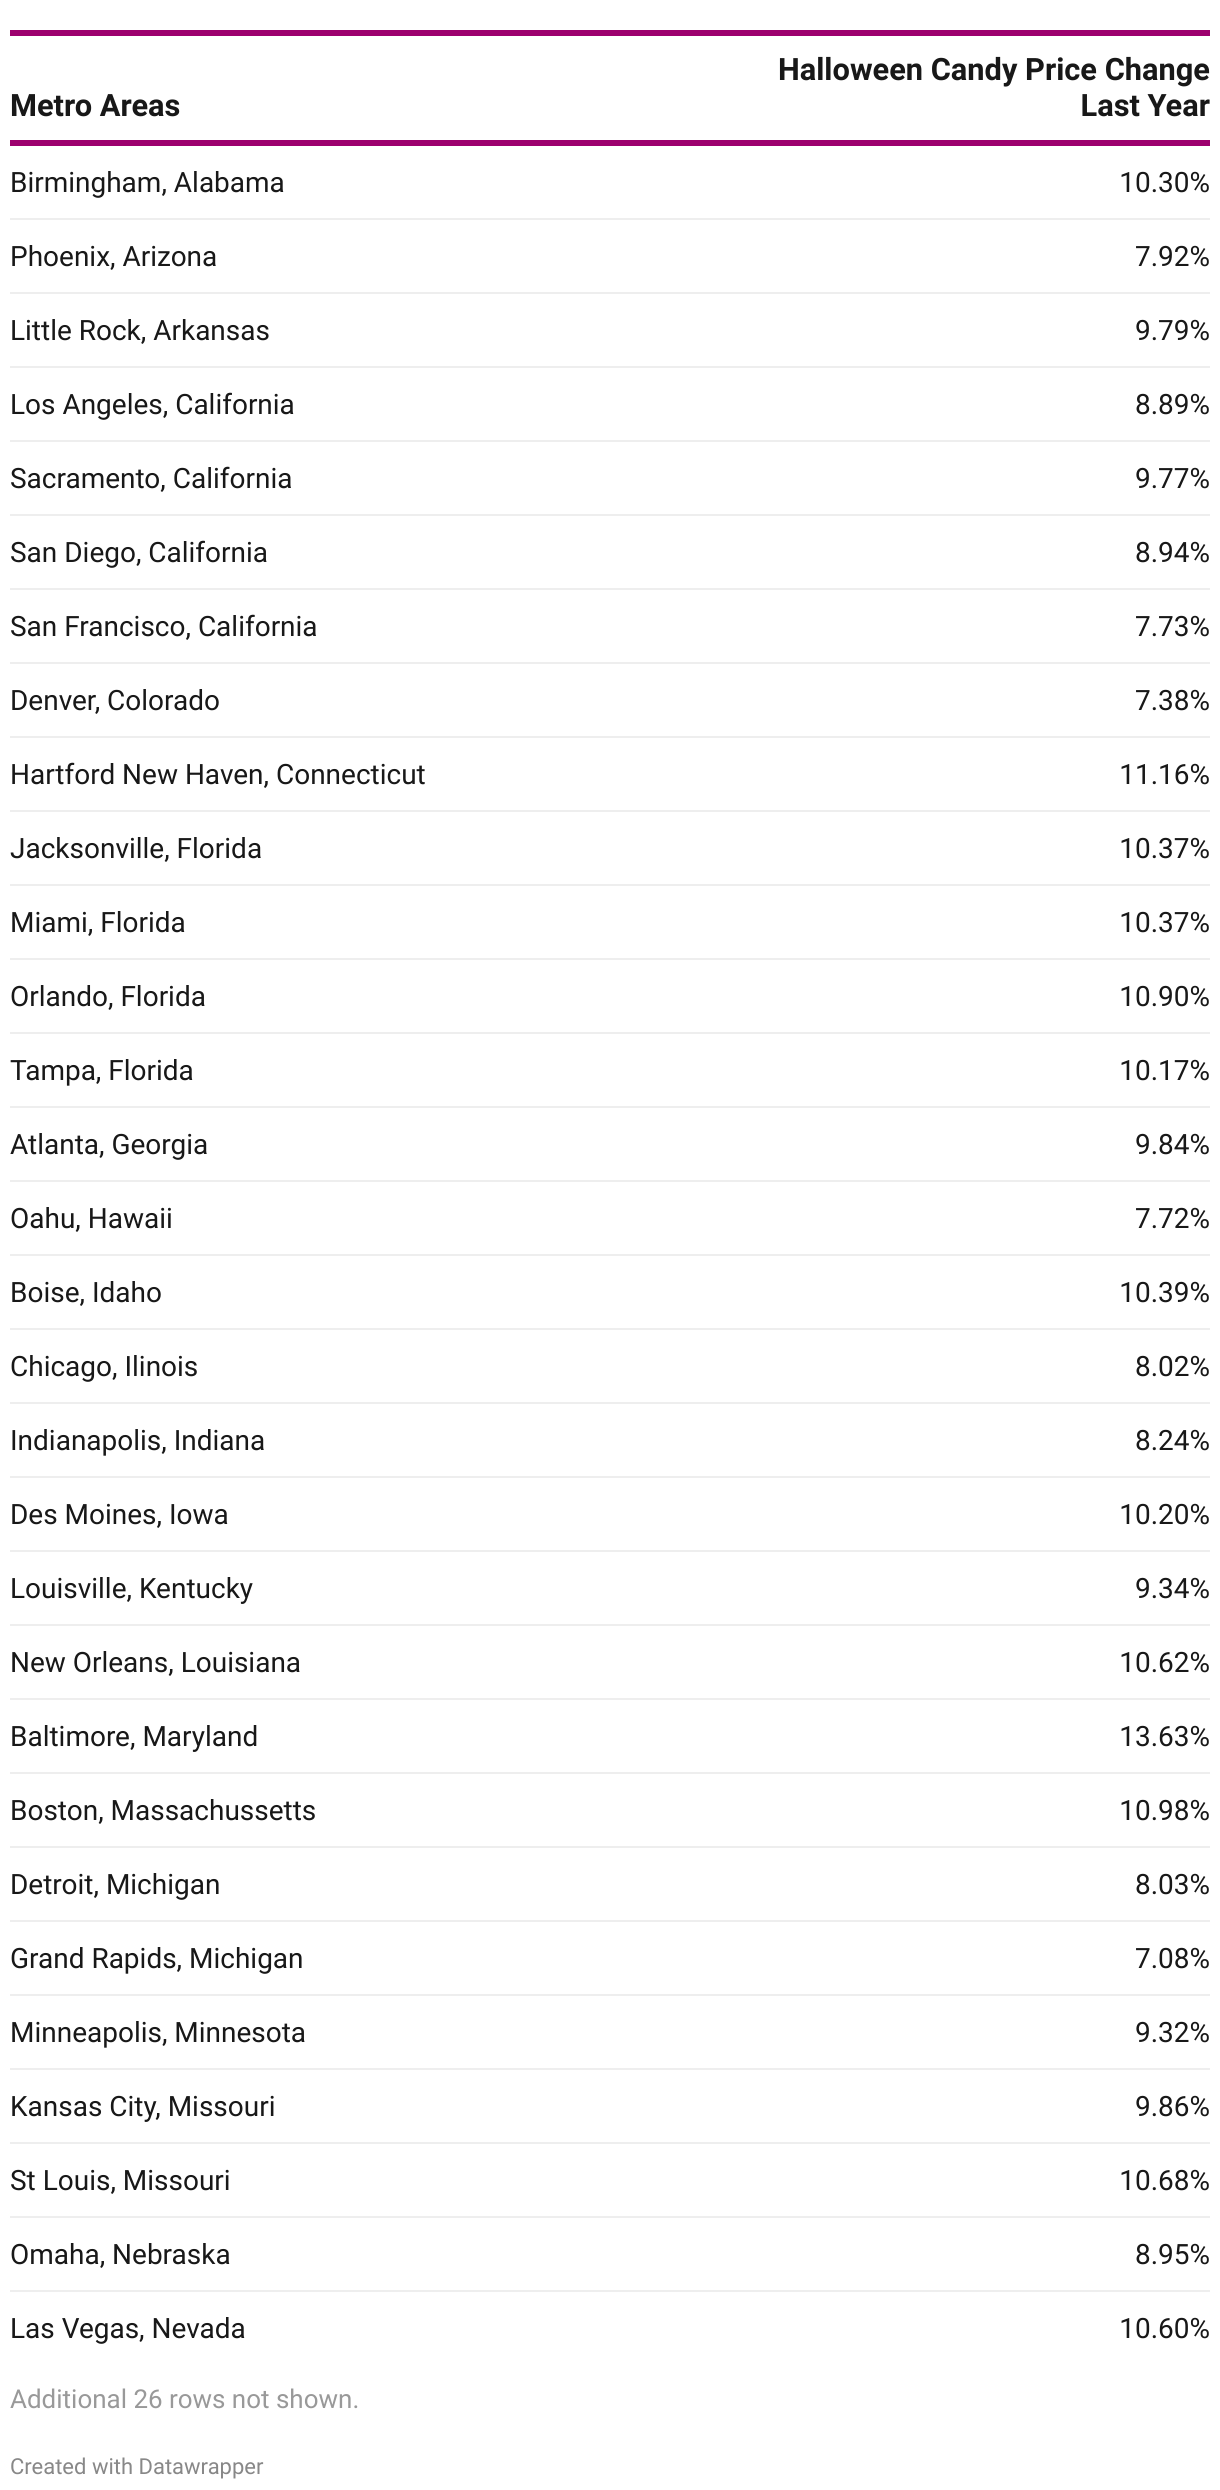This screenshot has height=2490, width=1220.
Task: Click the Chicago, Ilinois entry
Action: (104, 1367)
